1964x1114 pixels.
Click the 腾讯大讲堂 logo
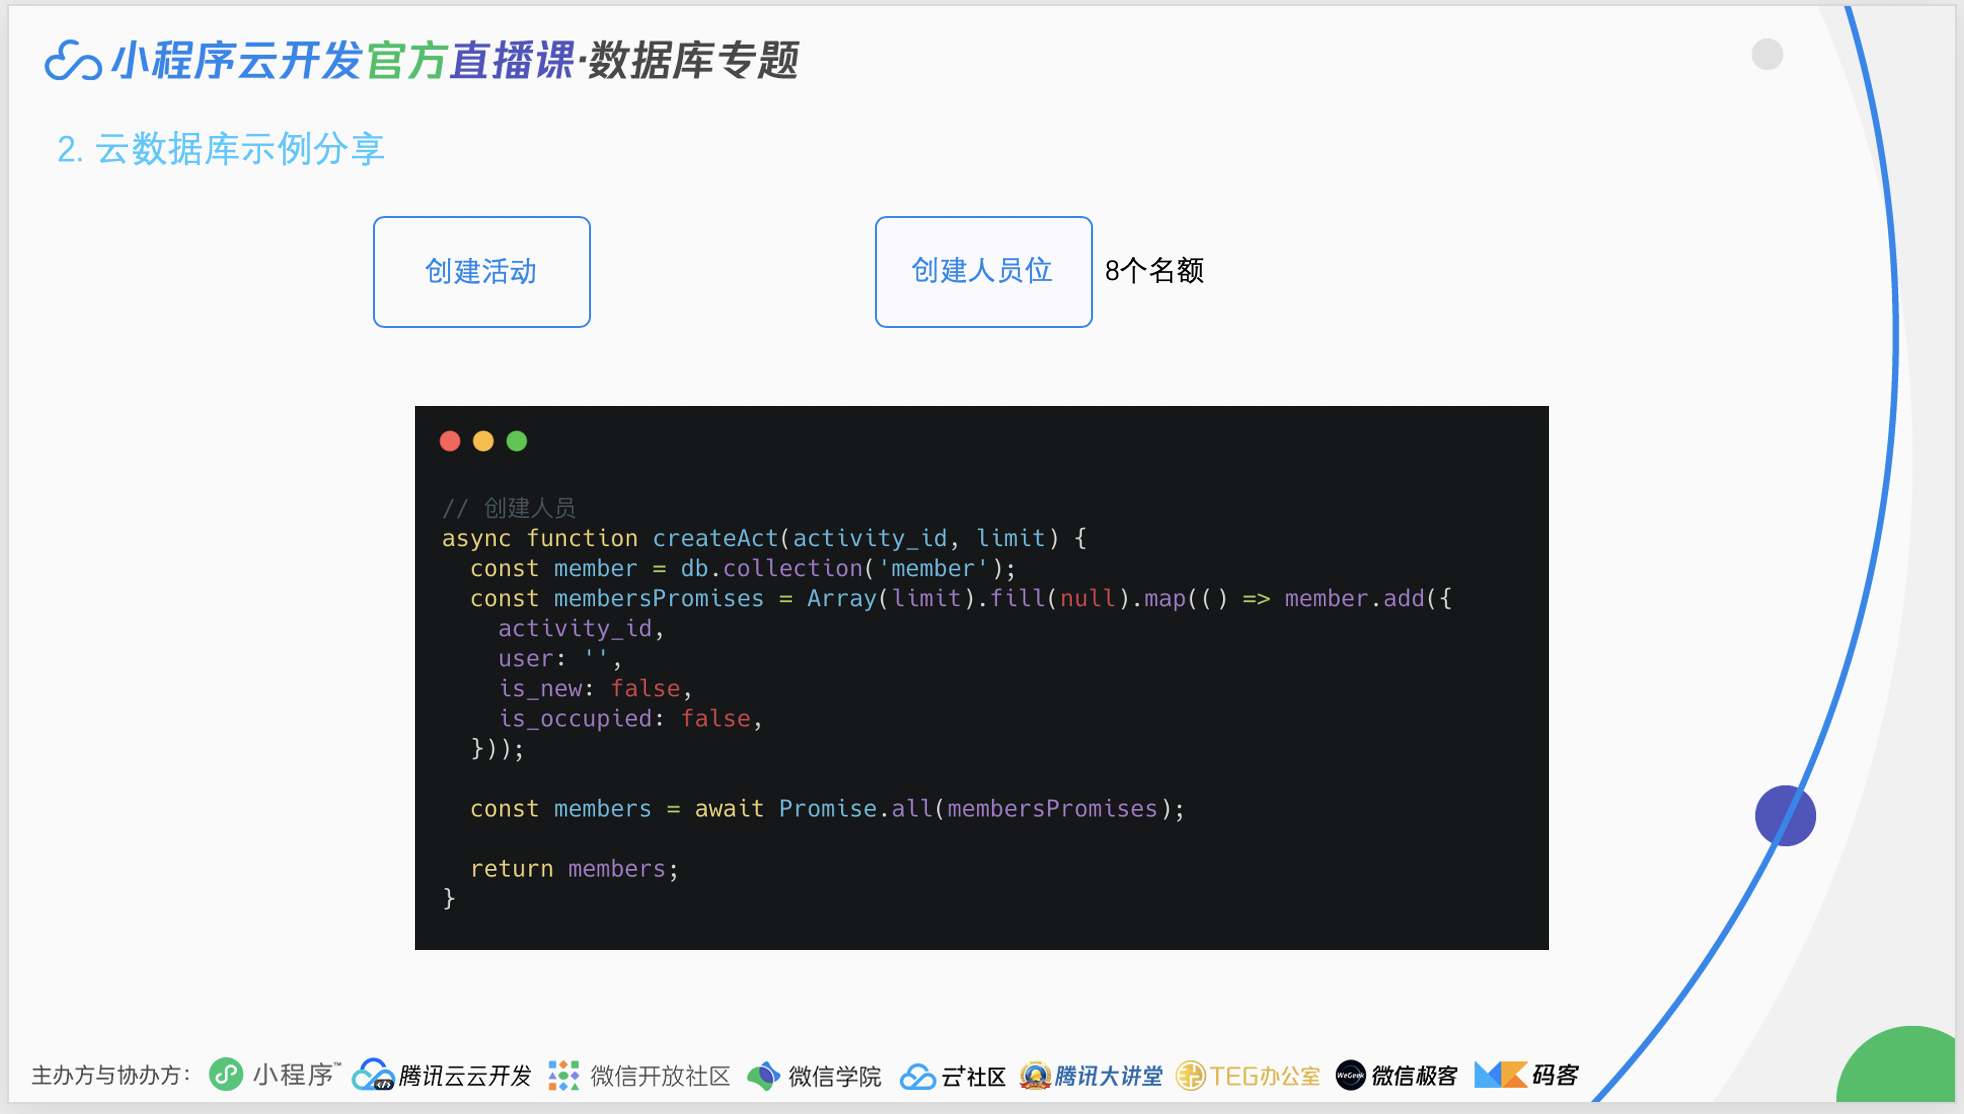point(1035,1075)
